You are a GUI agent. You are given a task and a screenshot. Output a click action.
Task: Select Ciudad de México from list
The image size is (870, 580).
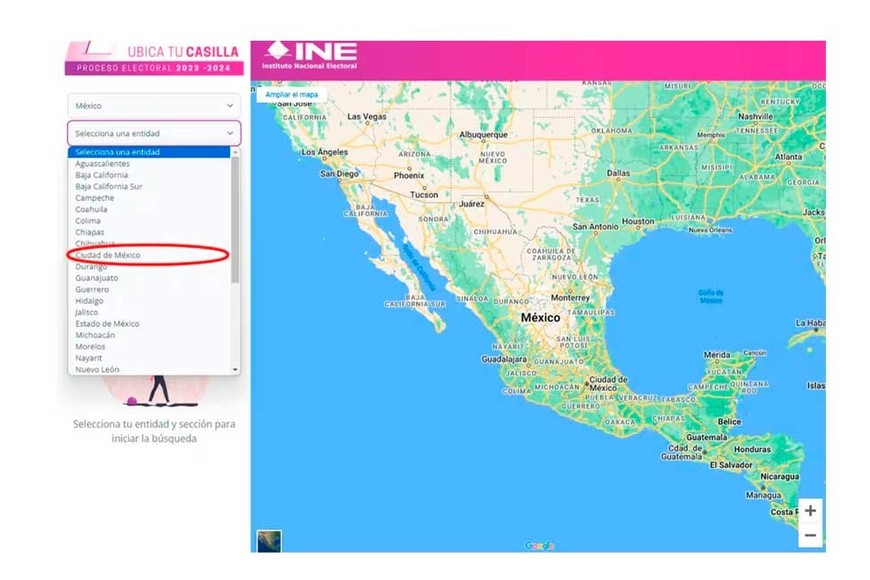108,255
